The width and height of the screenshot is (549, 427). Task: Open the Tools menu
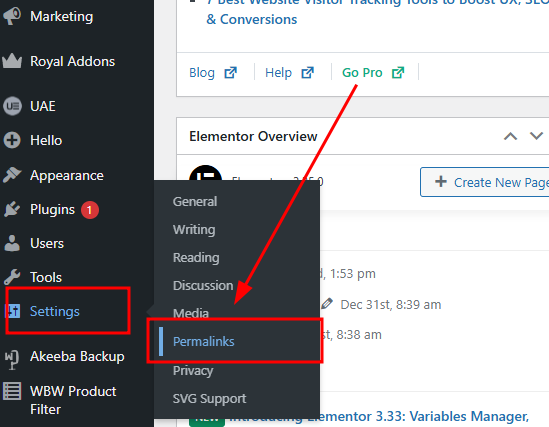click(46, 277)
